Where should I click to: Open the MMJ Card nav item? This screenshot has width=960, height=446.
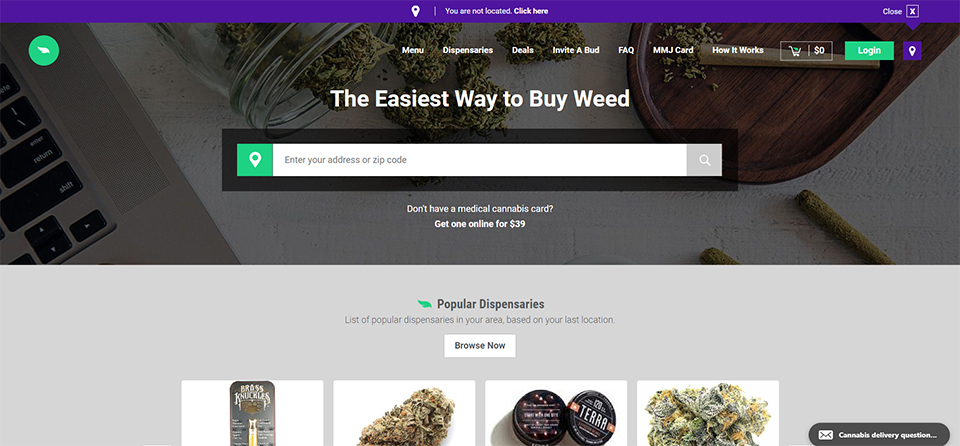point(673,50)
